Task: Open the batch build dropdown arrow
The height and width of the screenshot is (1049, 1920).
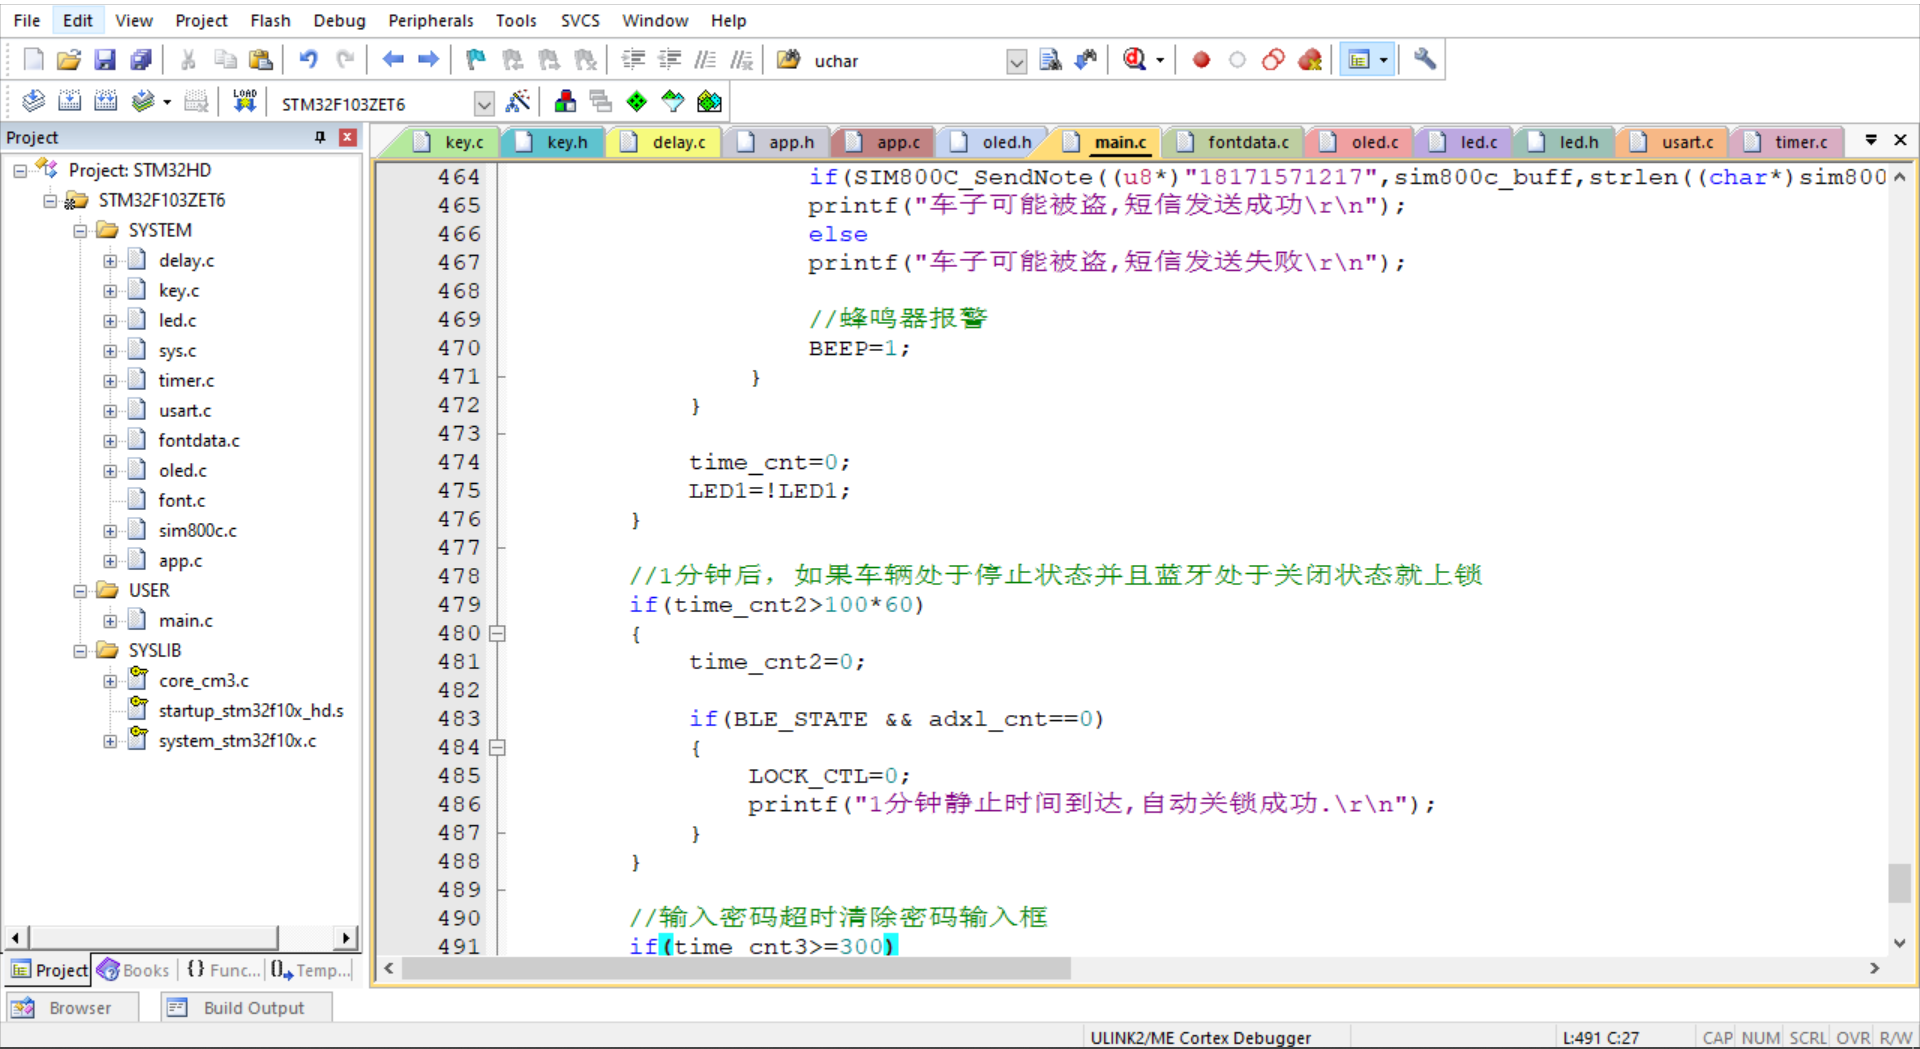Action: tap(167, 102)
